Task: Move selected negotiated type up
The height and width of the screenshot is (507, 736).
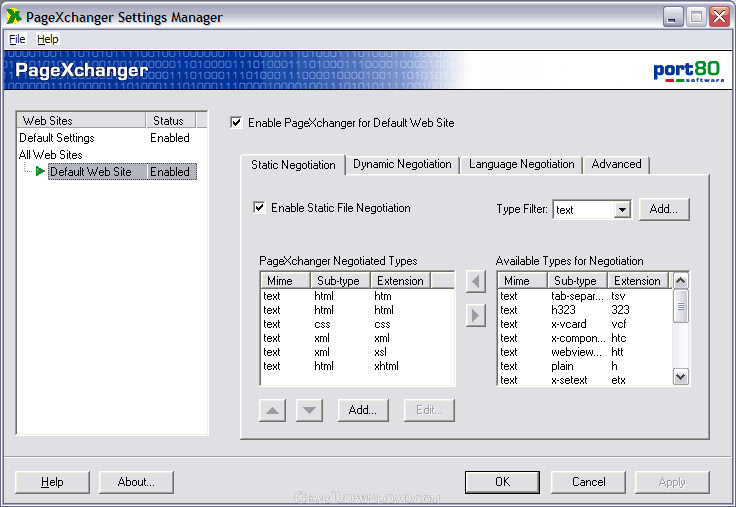Action: tap(272, 410)
